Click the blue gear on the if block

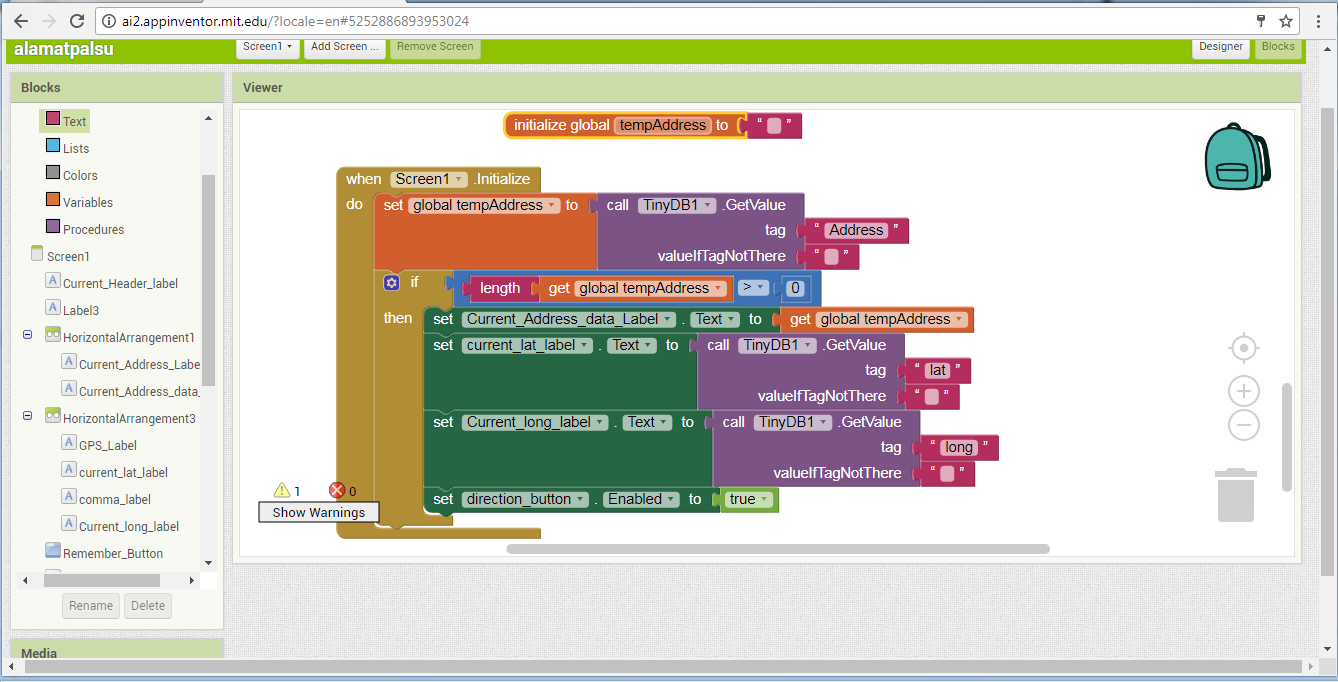[391, 283]
